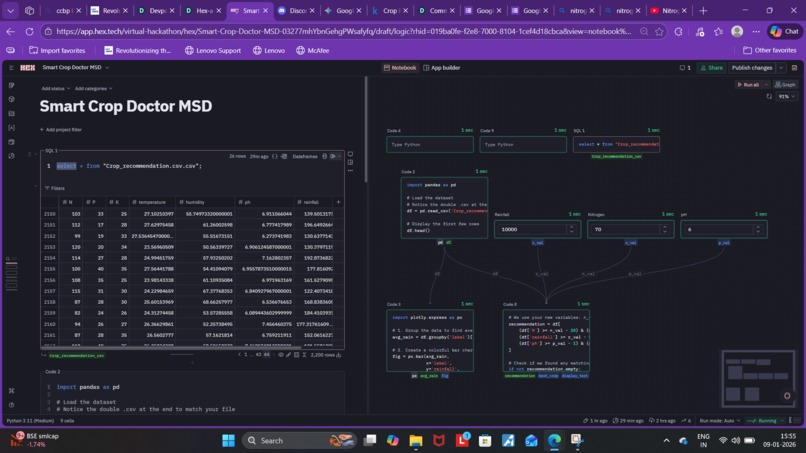The width and height of the screenshot is (806, 453).
Task: Expand the Add status dropdown
Action: 56,88
